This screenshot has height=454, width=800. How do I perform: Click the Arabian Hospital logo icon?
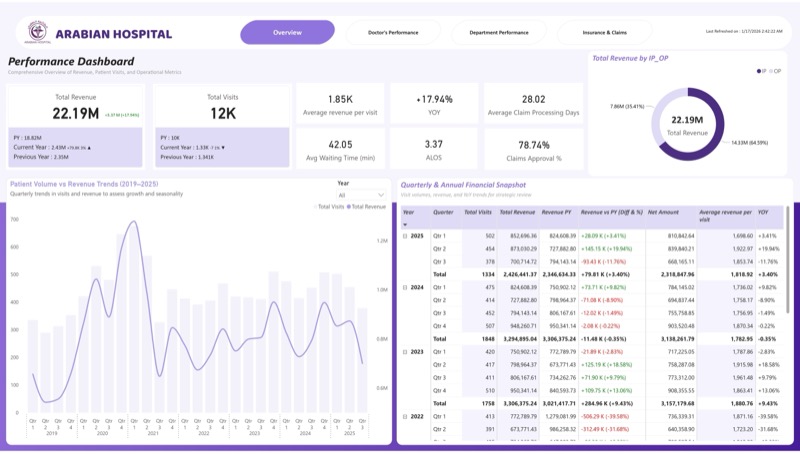point(38,32)
